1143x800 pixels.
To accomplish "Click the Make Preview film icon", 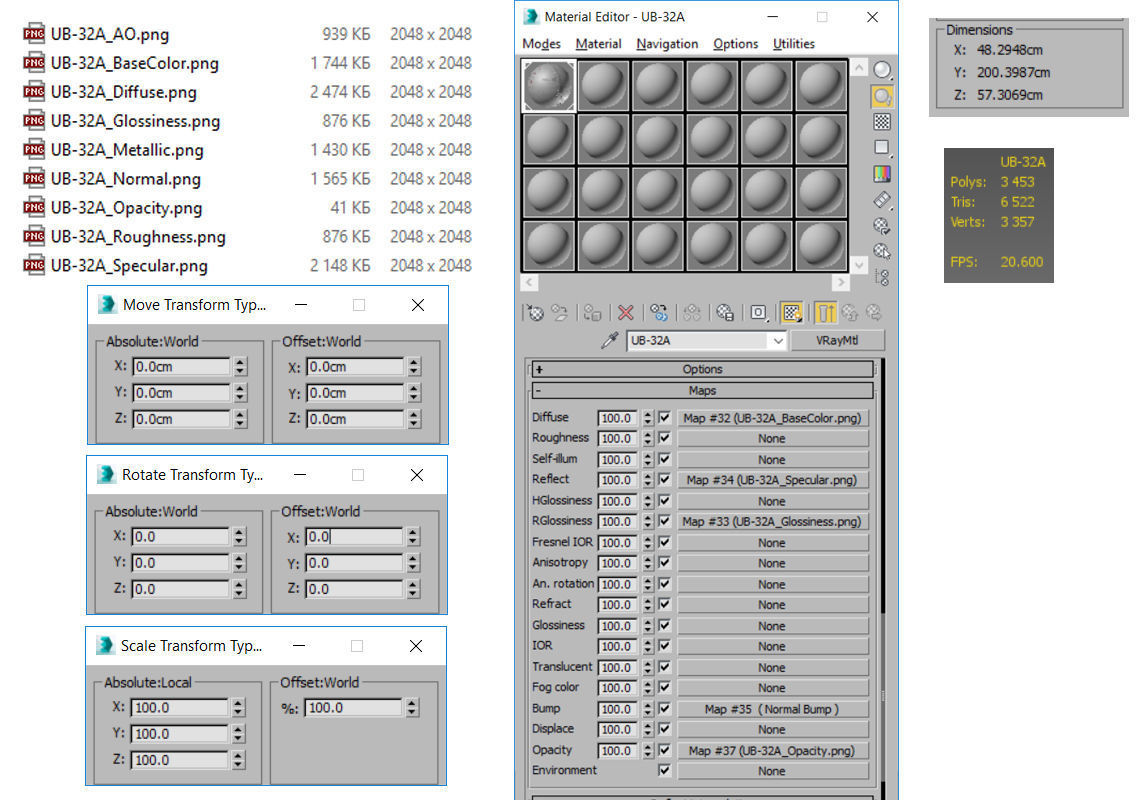I will [x=882, y=200].
